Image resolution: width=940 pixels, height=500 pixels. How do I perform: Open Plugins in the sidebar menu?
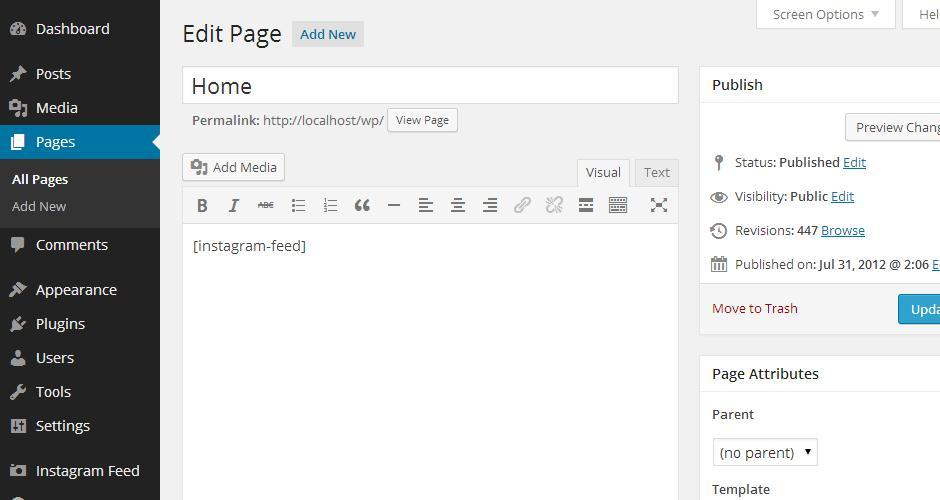click(60, 324)
